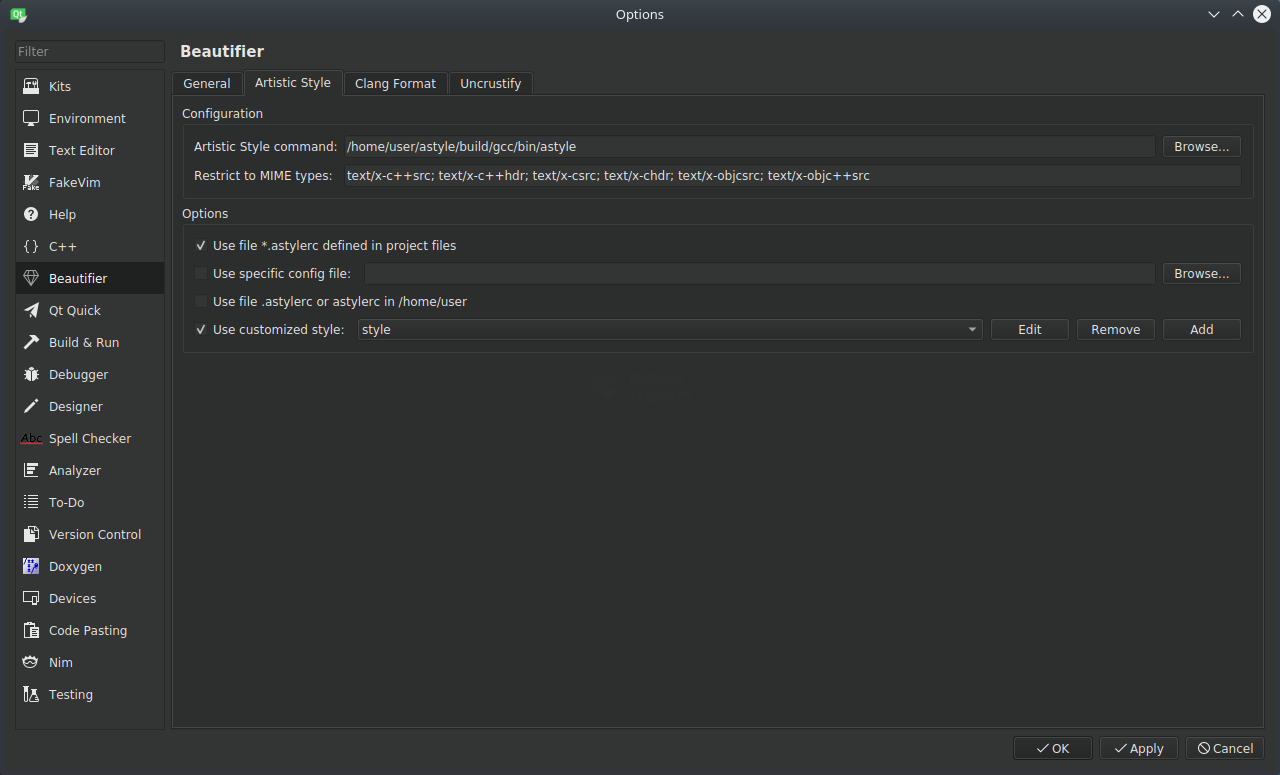Select the Spell Checker Abc icon
The image size is (1280, 775).
pyautogui.click(x=31, y=439)
